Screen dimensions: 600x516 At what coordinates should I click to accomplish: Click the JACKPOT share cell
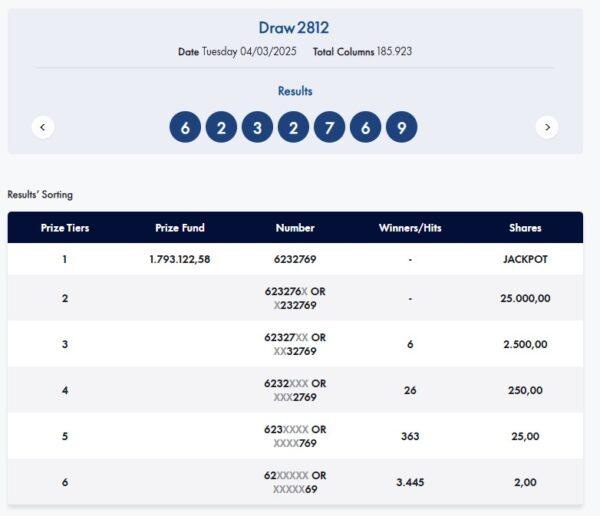(x=525, y=259)
